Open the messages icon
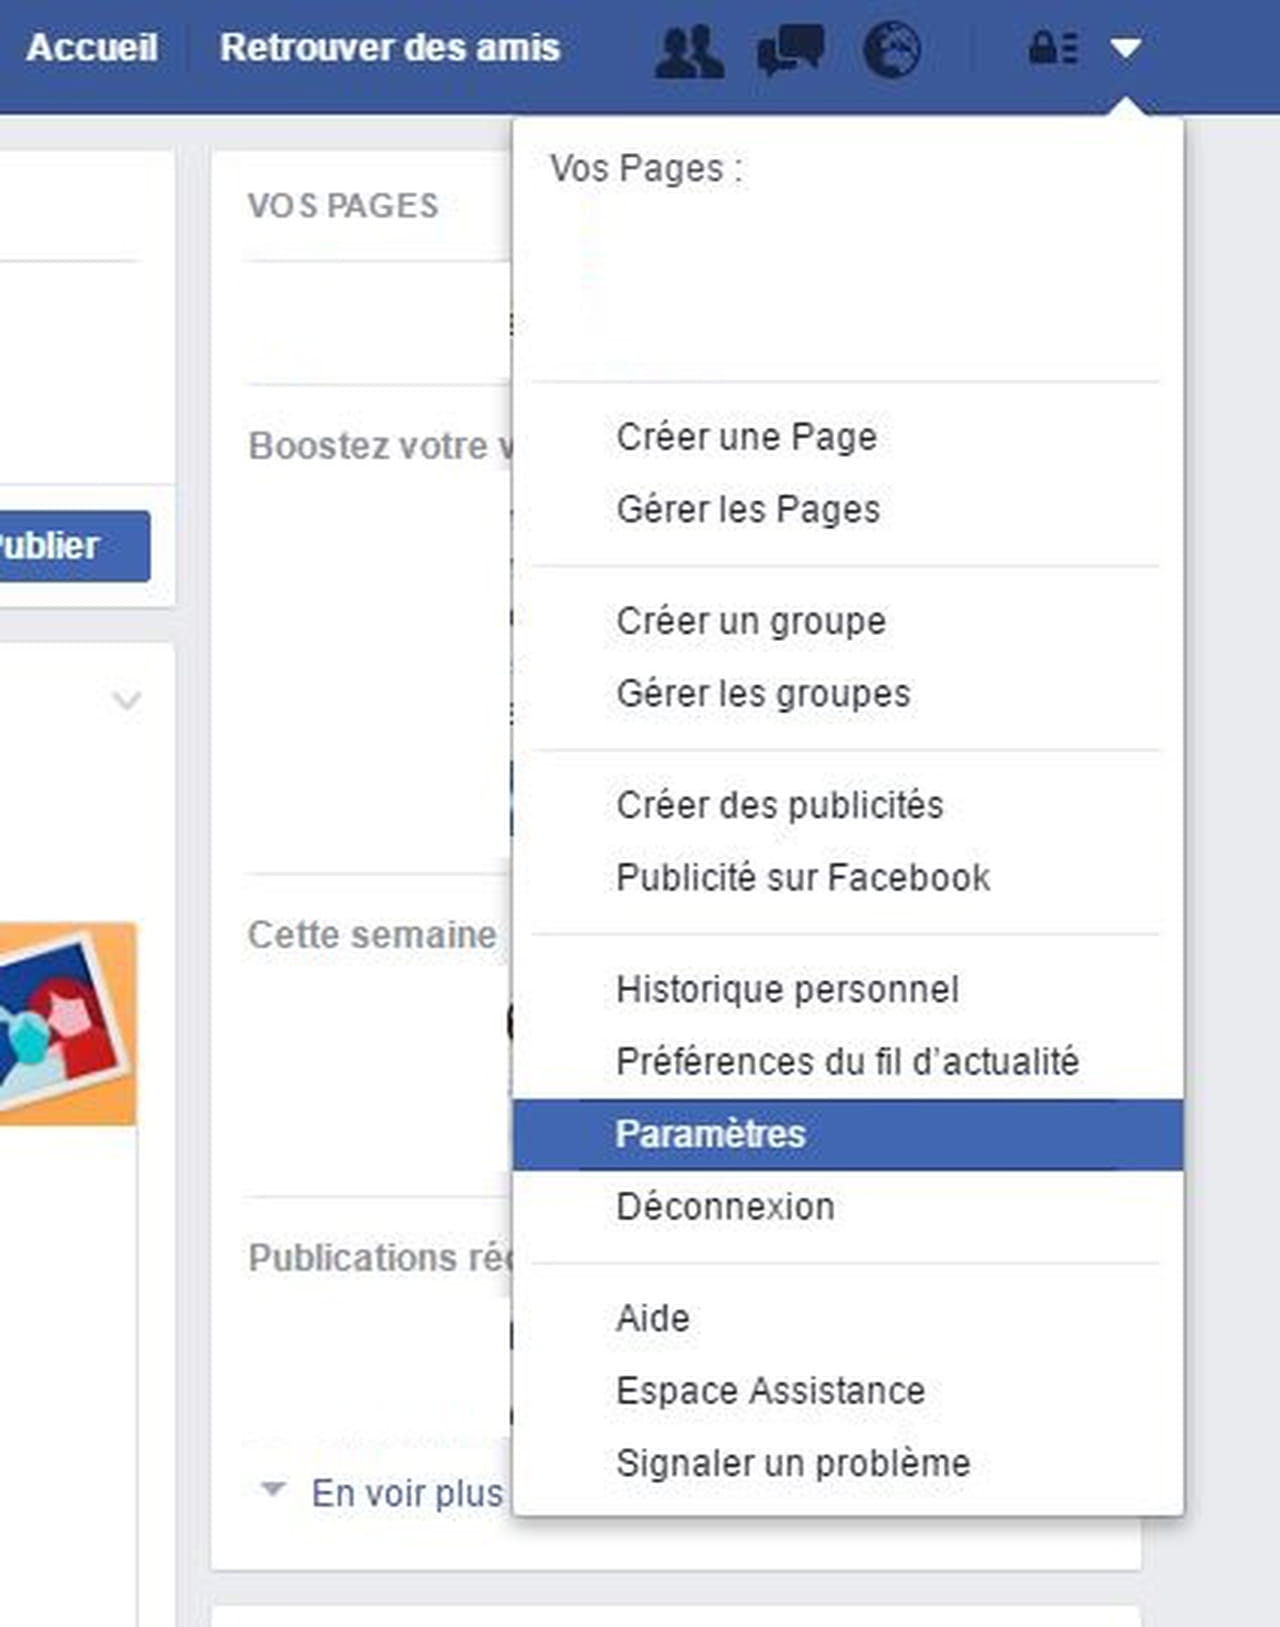Image resolution: width=1280 pixels, height=1627 pixels. point(790,49)
